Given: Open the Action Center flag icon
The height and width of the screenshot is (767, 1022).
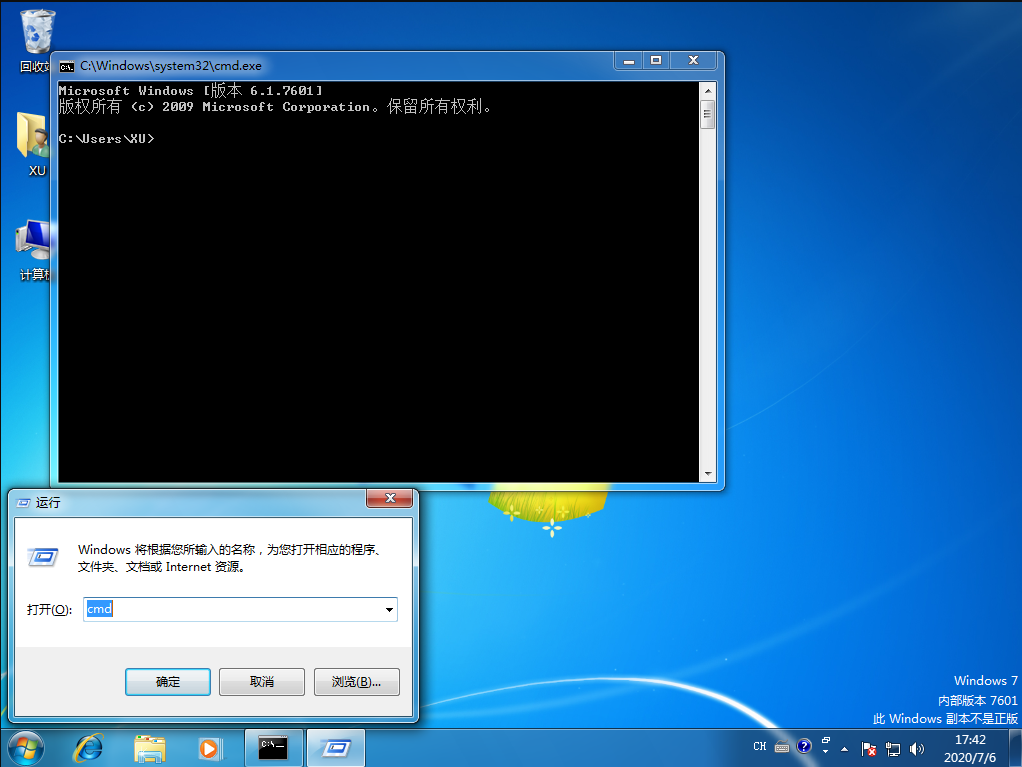Looking at the screenshot, I should point(868,748).
